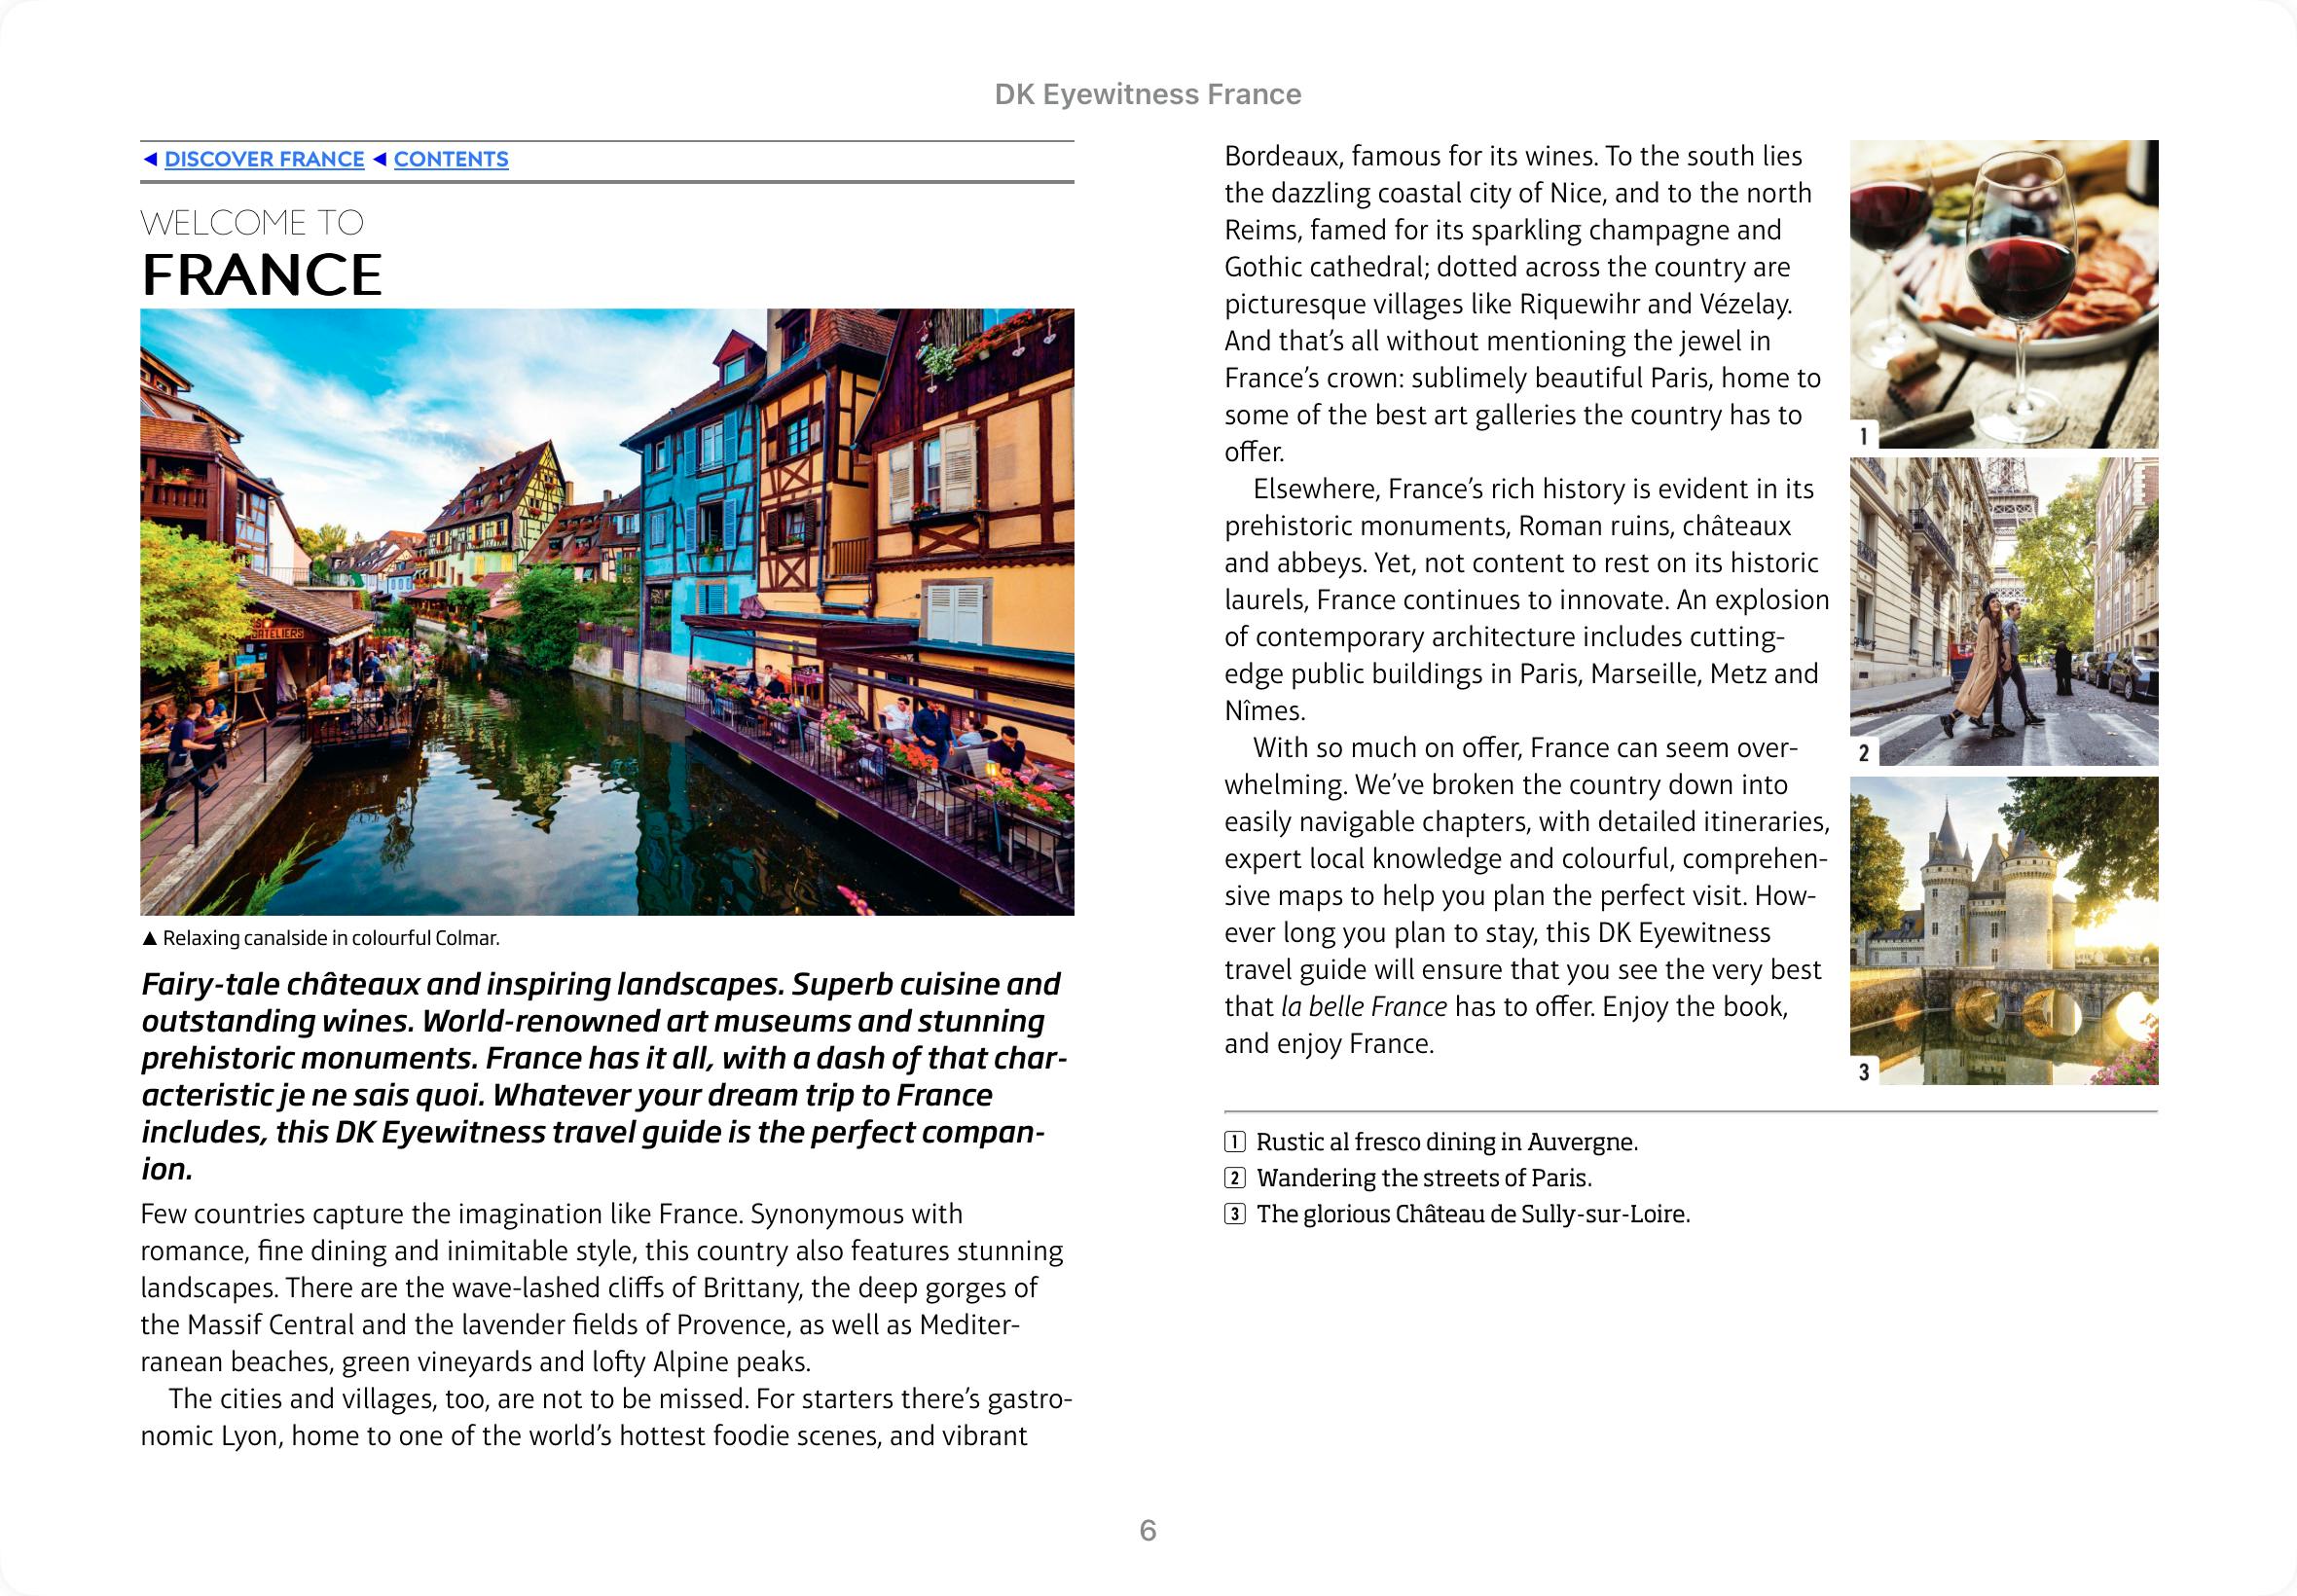The width and height of the screenshot is (2297, 1596).
Task: Click the boxed number 2 caption marker
Action: click(x=1235, y=1178)
